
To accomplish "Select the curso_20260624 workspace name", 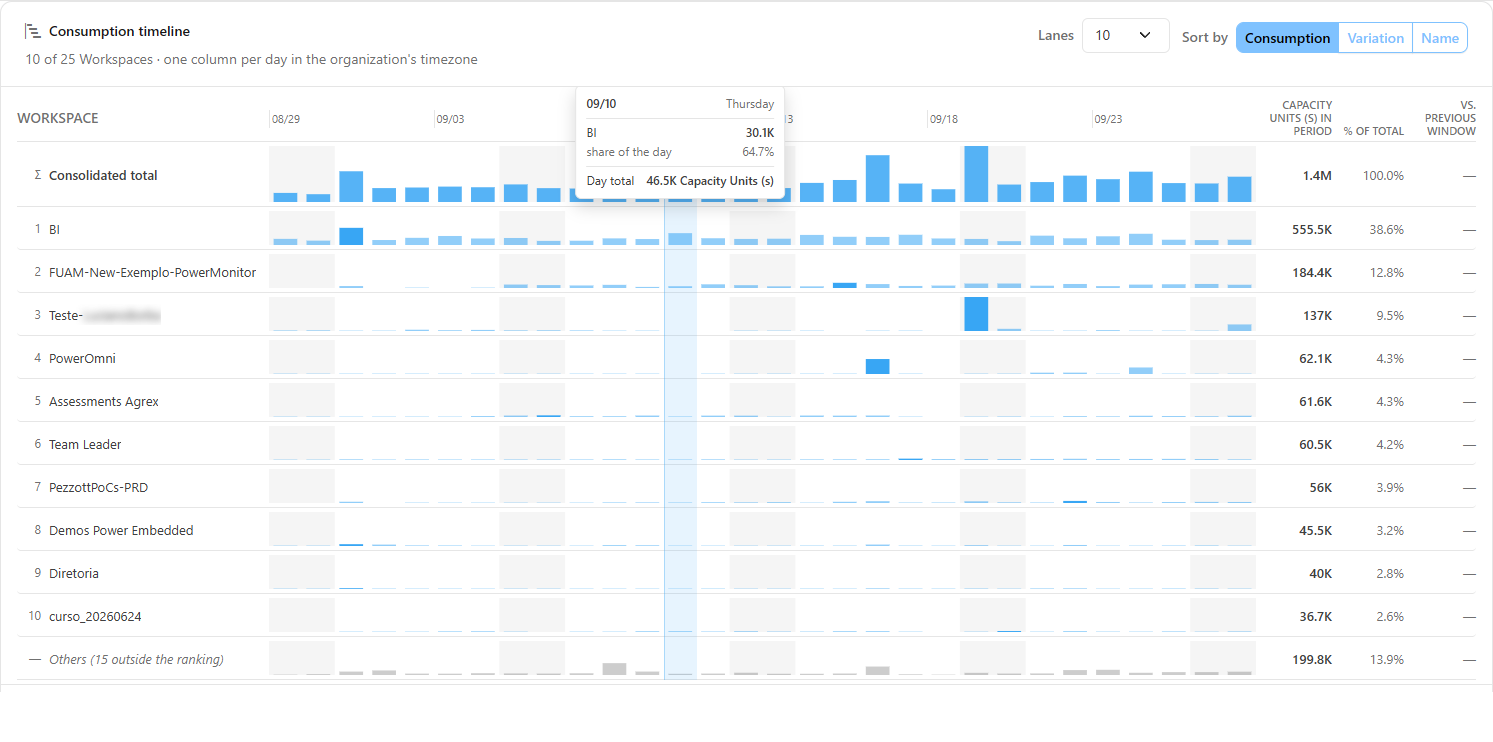I will [x=95, y=616].
